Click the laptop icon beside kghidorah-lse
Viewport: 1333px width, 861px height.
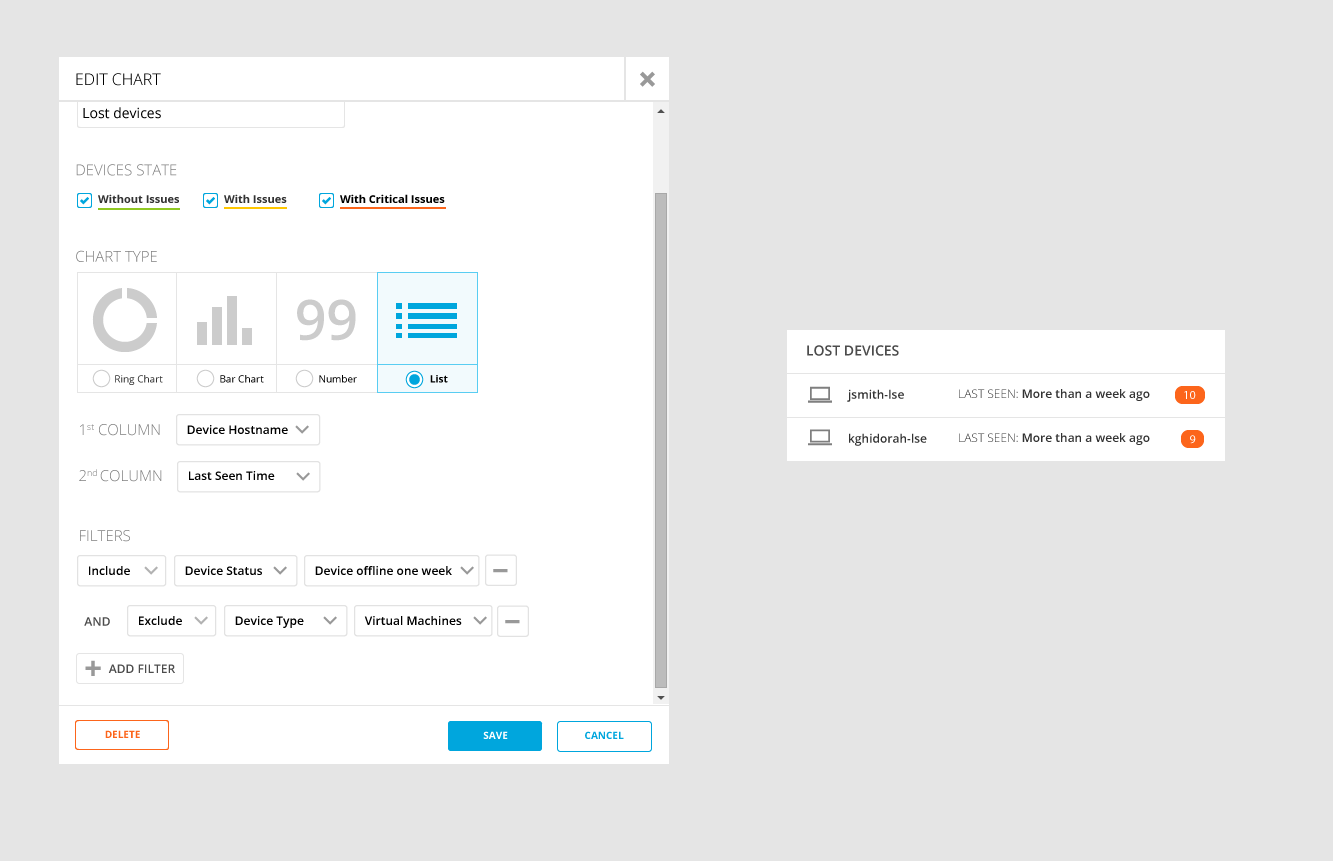coord(820,438)
